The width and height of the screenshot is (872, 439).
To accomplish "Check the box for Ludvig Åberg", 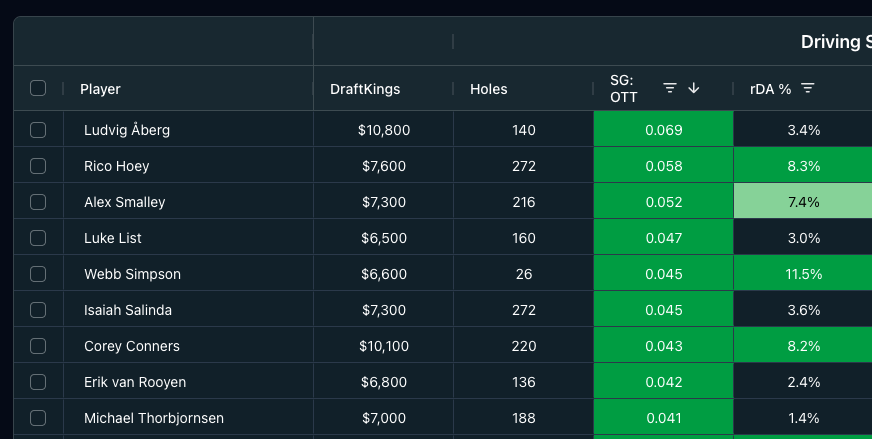I will tap(38, 130).
